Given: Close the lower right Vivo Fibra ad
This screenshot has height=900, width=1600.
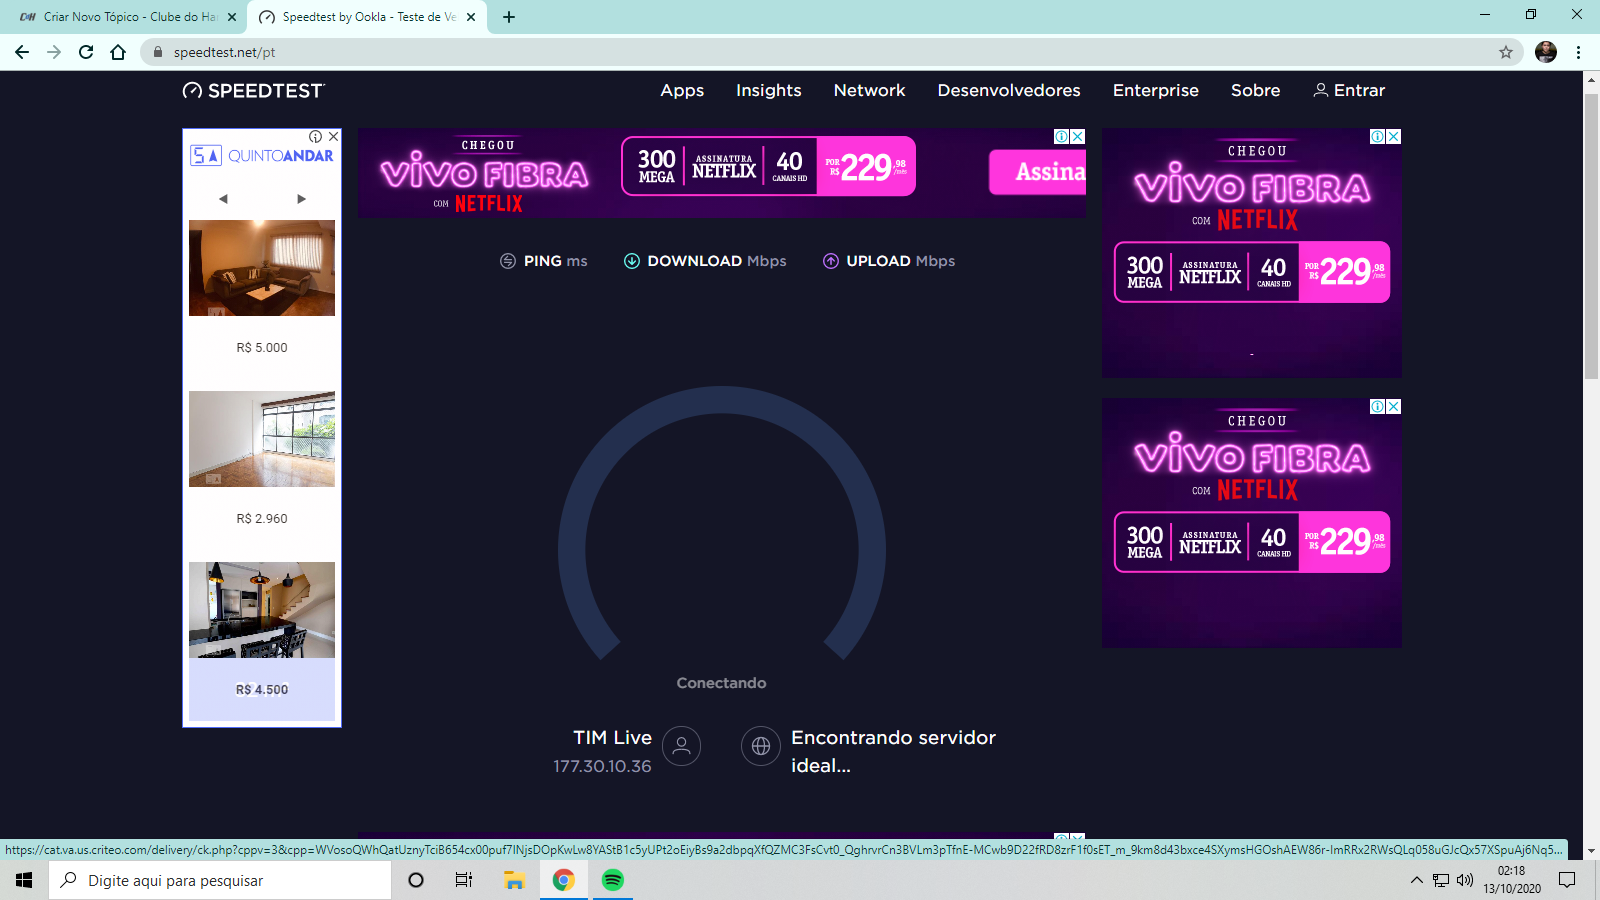Looking at the screenshot, I should pyautogui.click(x=1394, y=407).
